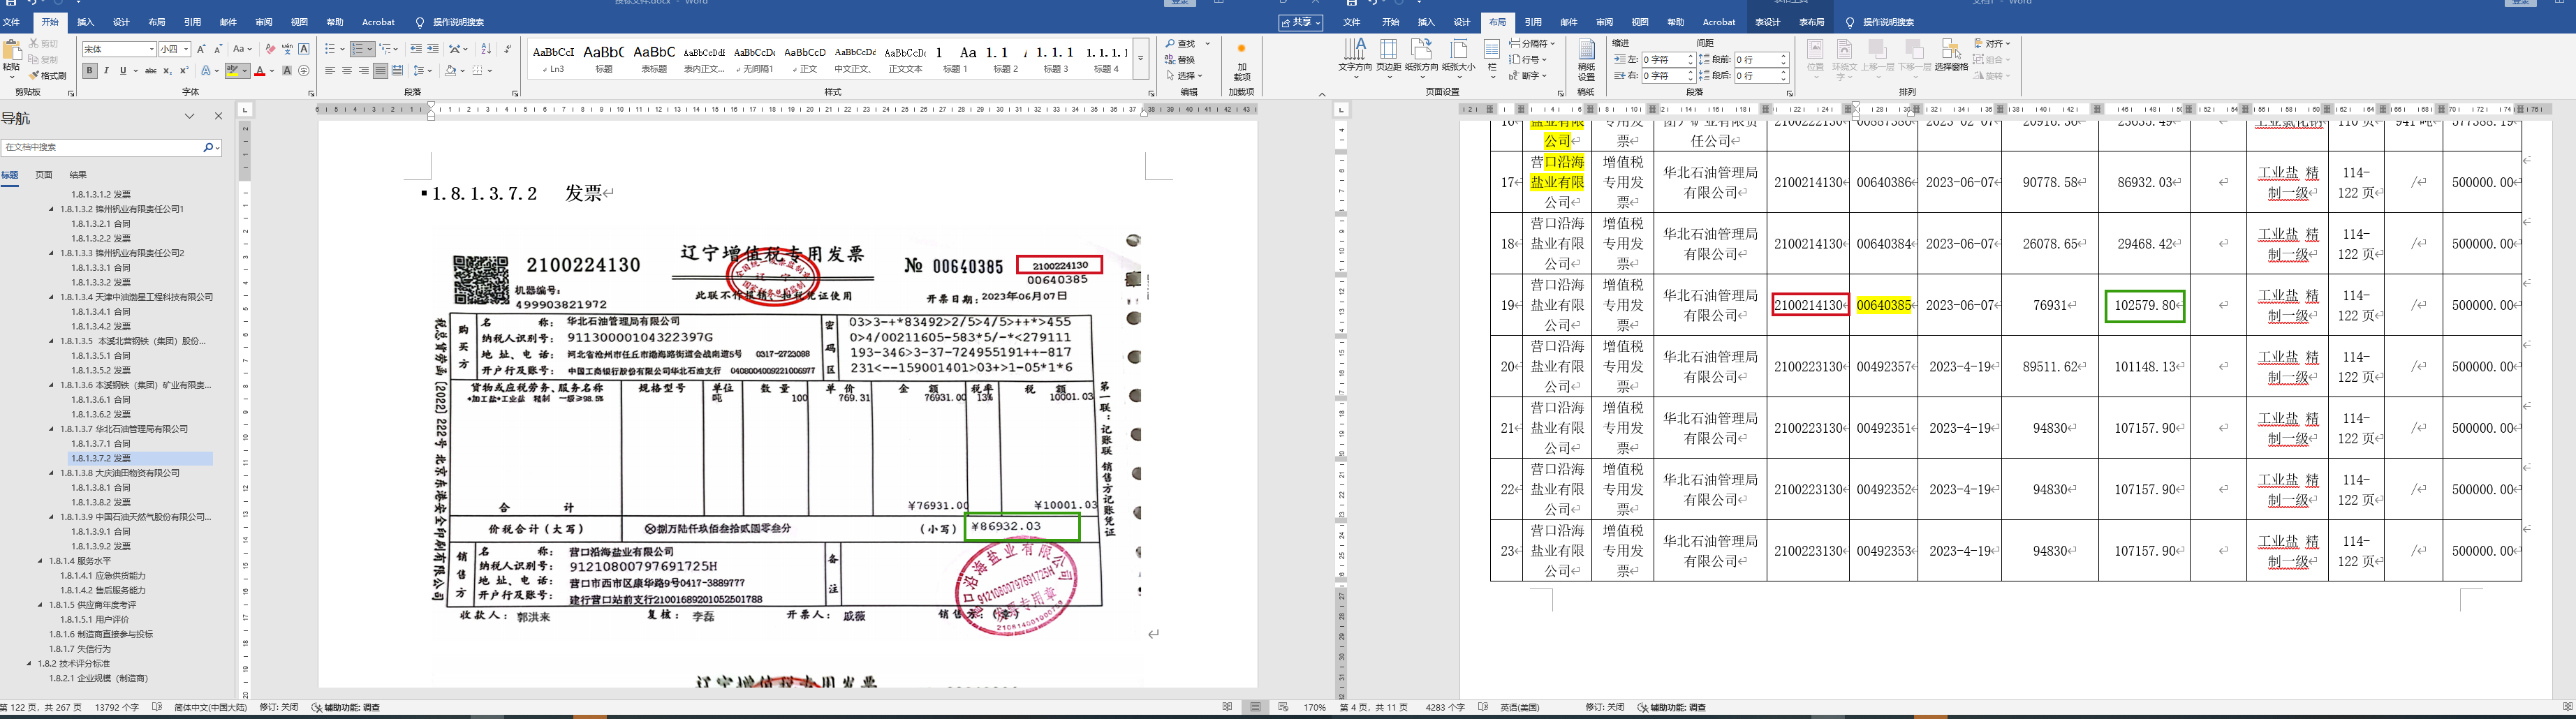The width and height of the screenshot is (2576, 719).
Task: Switch to the 表设计 ribbon tab
Action: pos(1767,22)
